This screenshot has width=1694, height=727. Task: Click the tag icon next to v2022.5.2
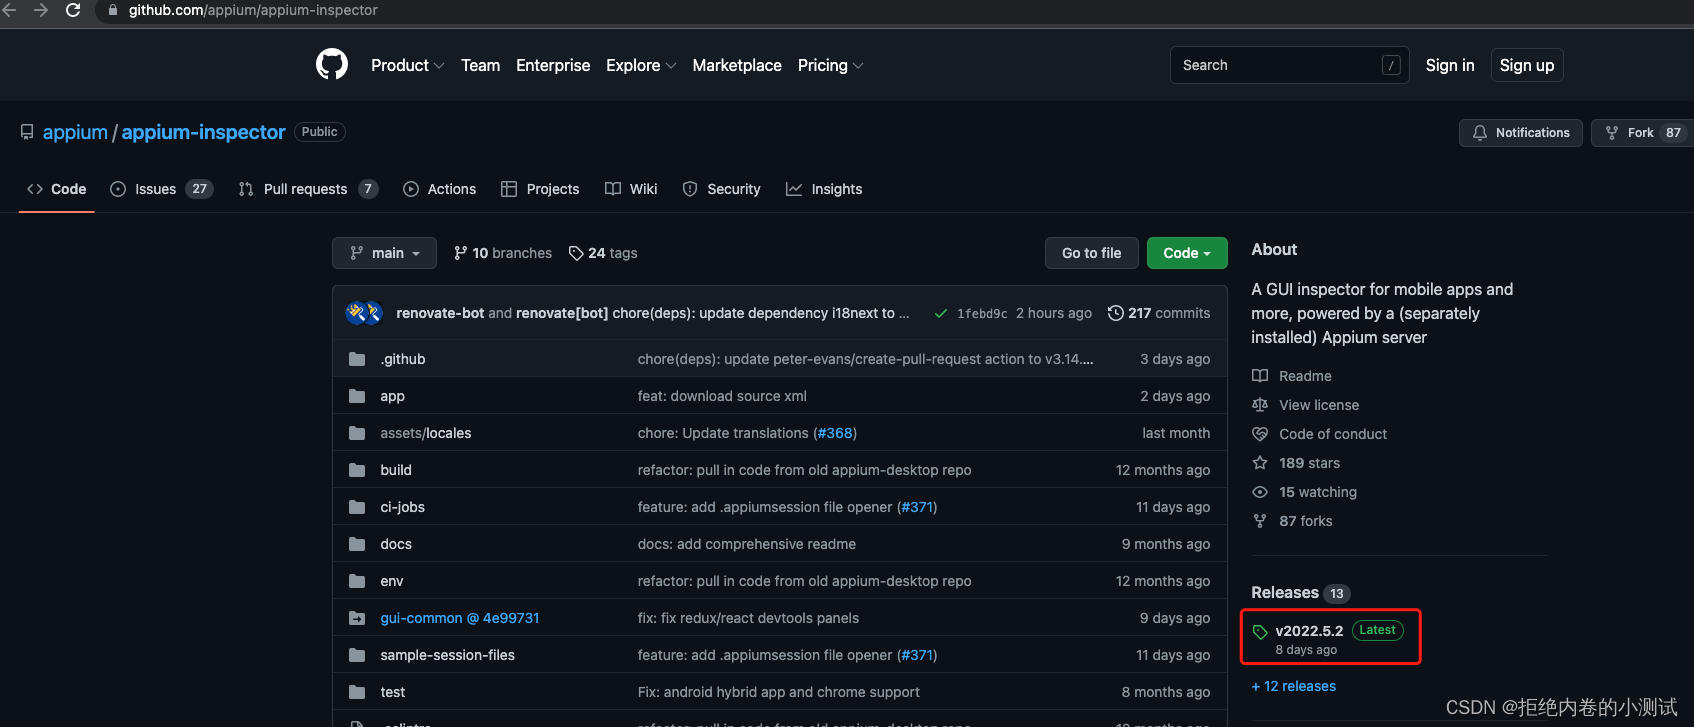coord(1260,631)
